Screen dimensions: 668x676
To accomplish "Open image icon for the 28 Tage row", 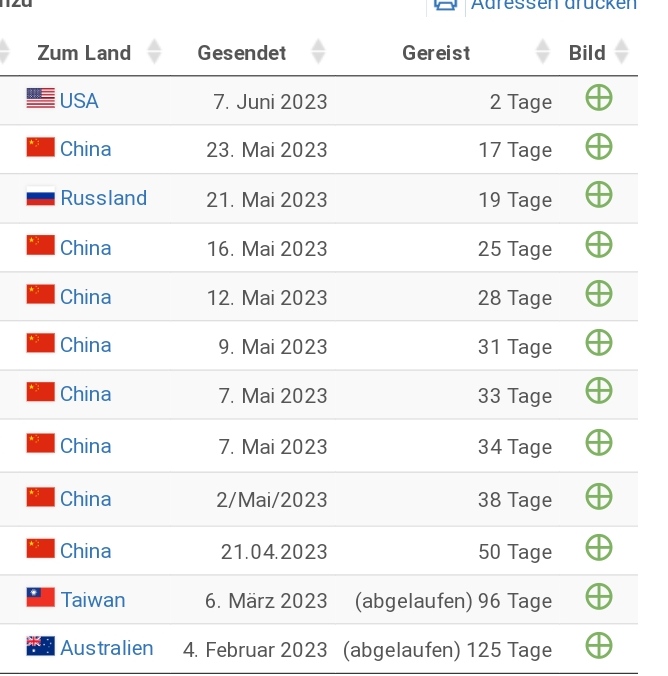I will point(599,294).
